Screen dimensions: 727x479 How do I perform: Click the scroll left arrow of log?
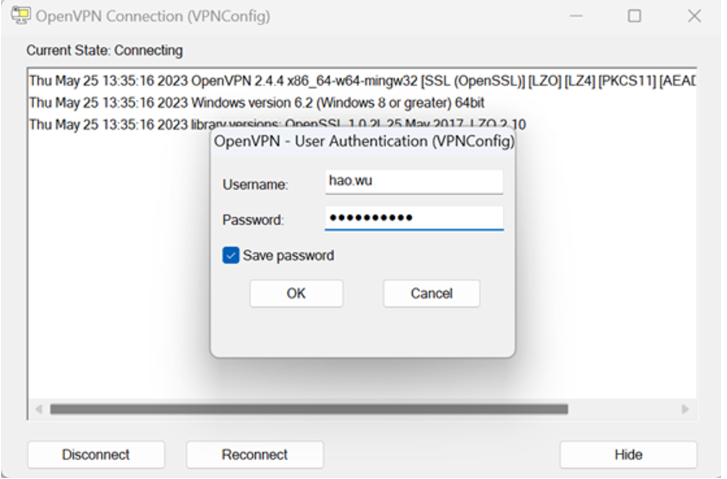coord(39,409)
